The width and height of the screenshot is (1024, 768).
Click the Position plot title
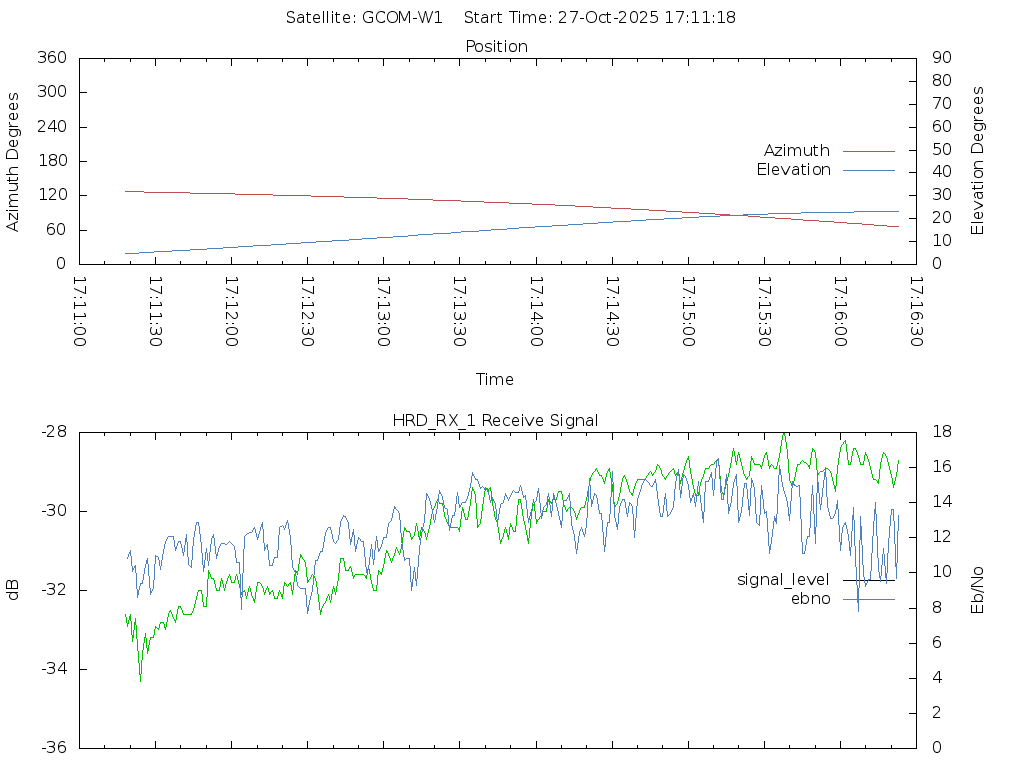tap(496, 47)
